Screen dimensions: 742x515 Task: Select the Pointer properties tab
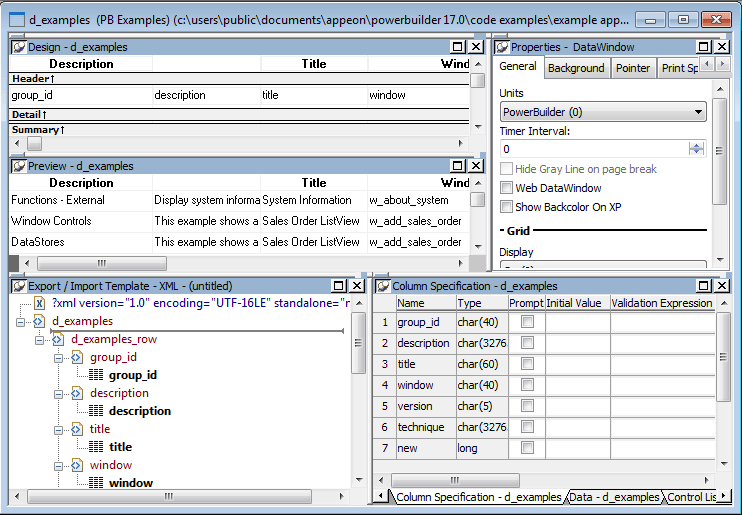(x=632, y=68)
